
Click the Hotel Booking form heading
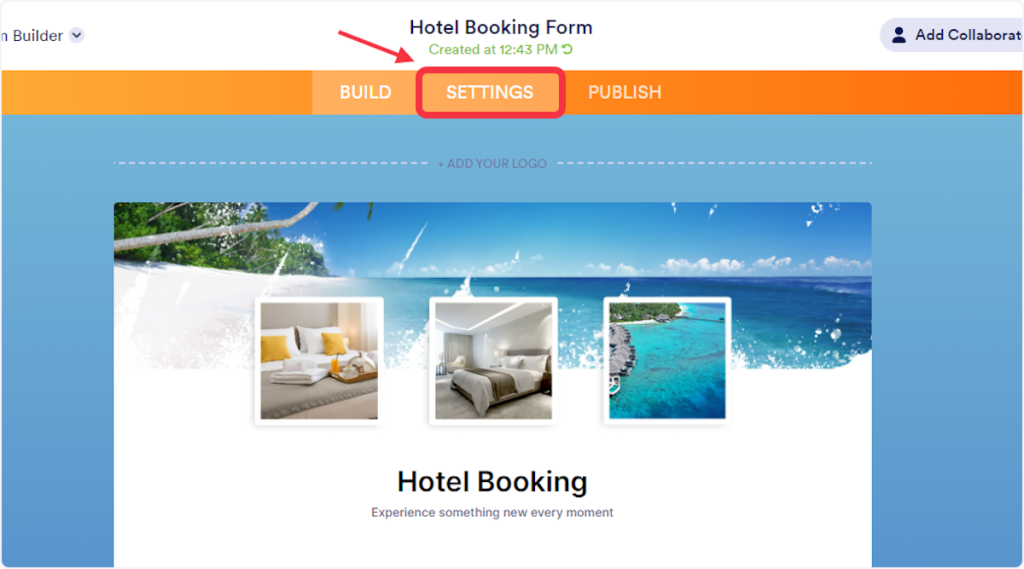492,482
